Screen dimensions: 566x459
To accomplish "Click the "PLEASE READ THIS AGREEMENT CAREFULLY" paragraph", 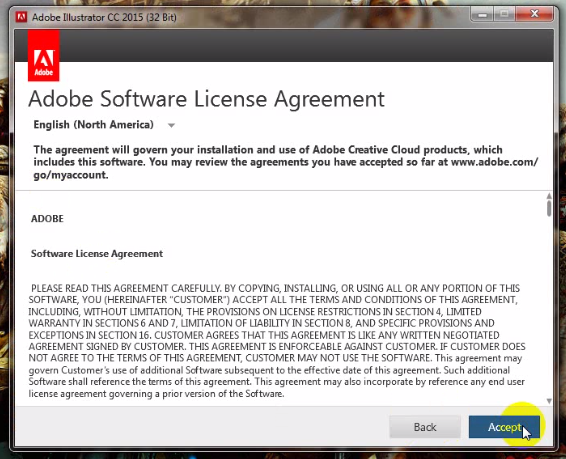I will (277, 341).
